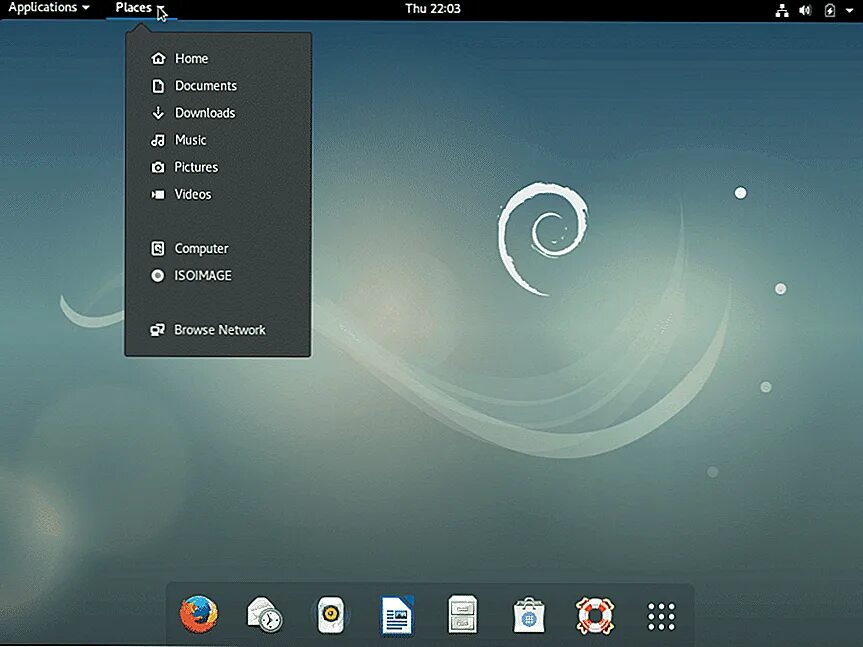Open the Applications menu
Screen dimensions: 863x647
coord(48,8)
